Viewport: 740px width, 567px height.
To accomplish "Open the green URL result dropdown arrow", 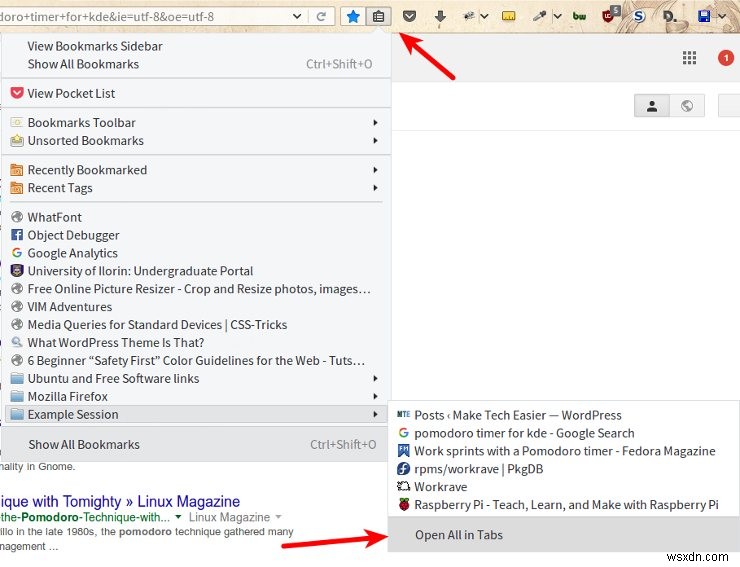I will coord(178,517).
